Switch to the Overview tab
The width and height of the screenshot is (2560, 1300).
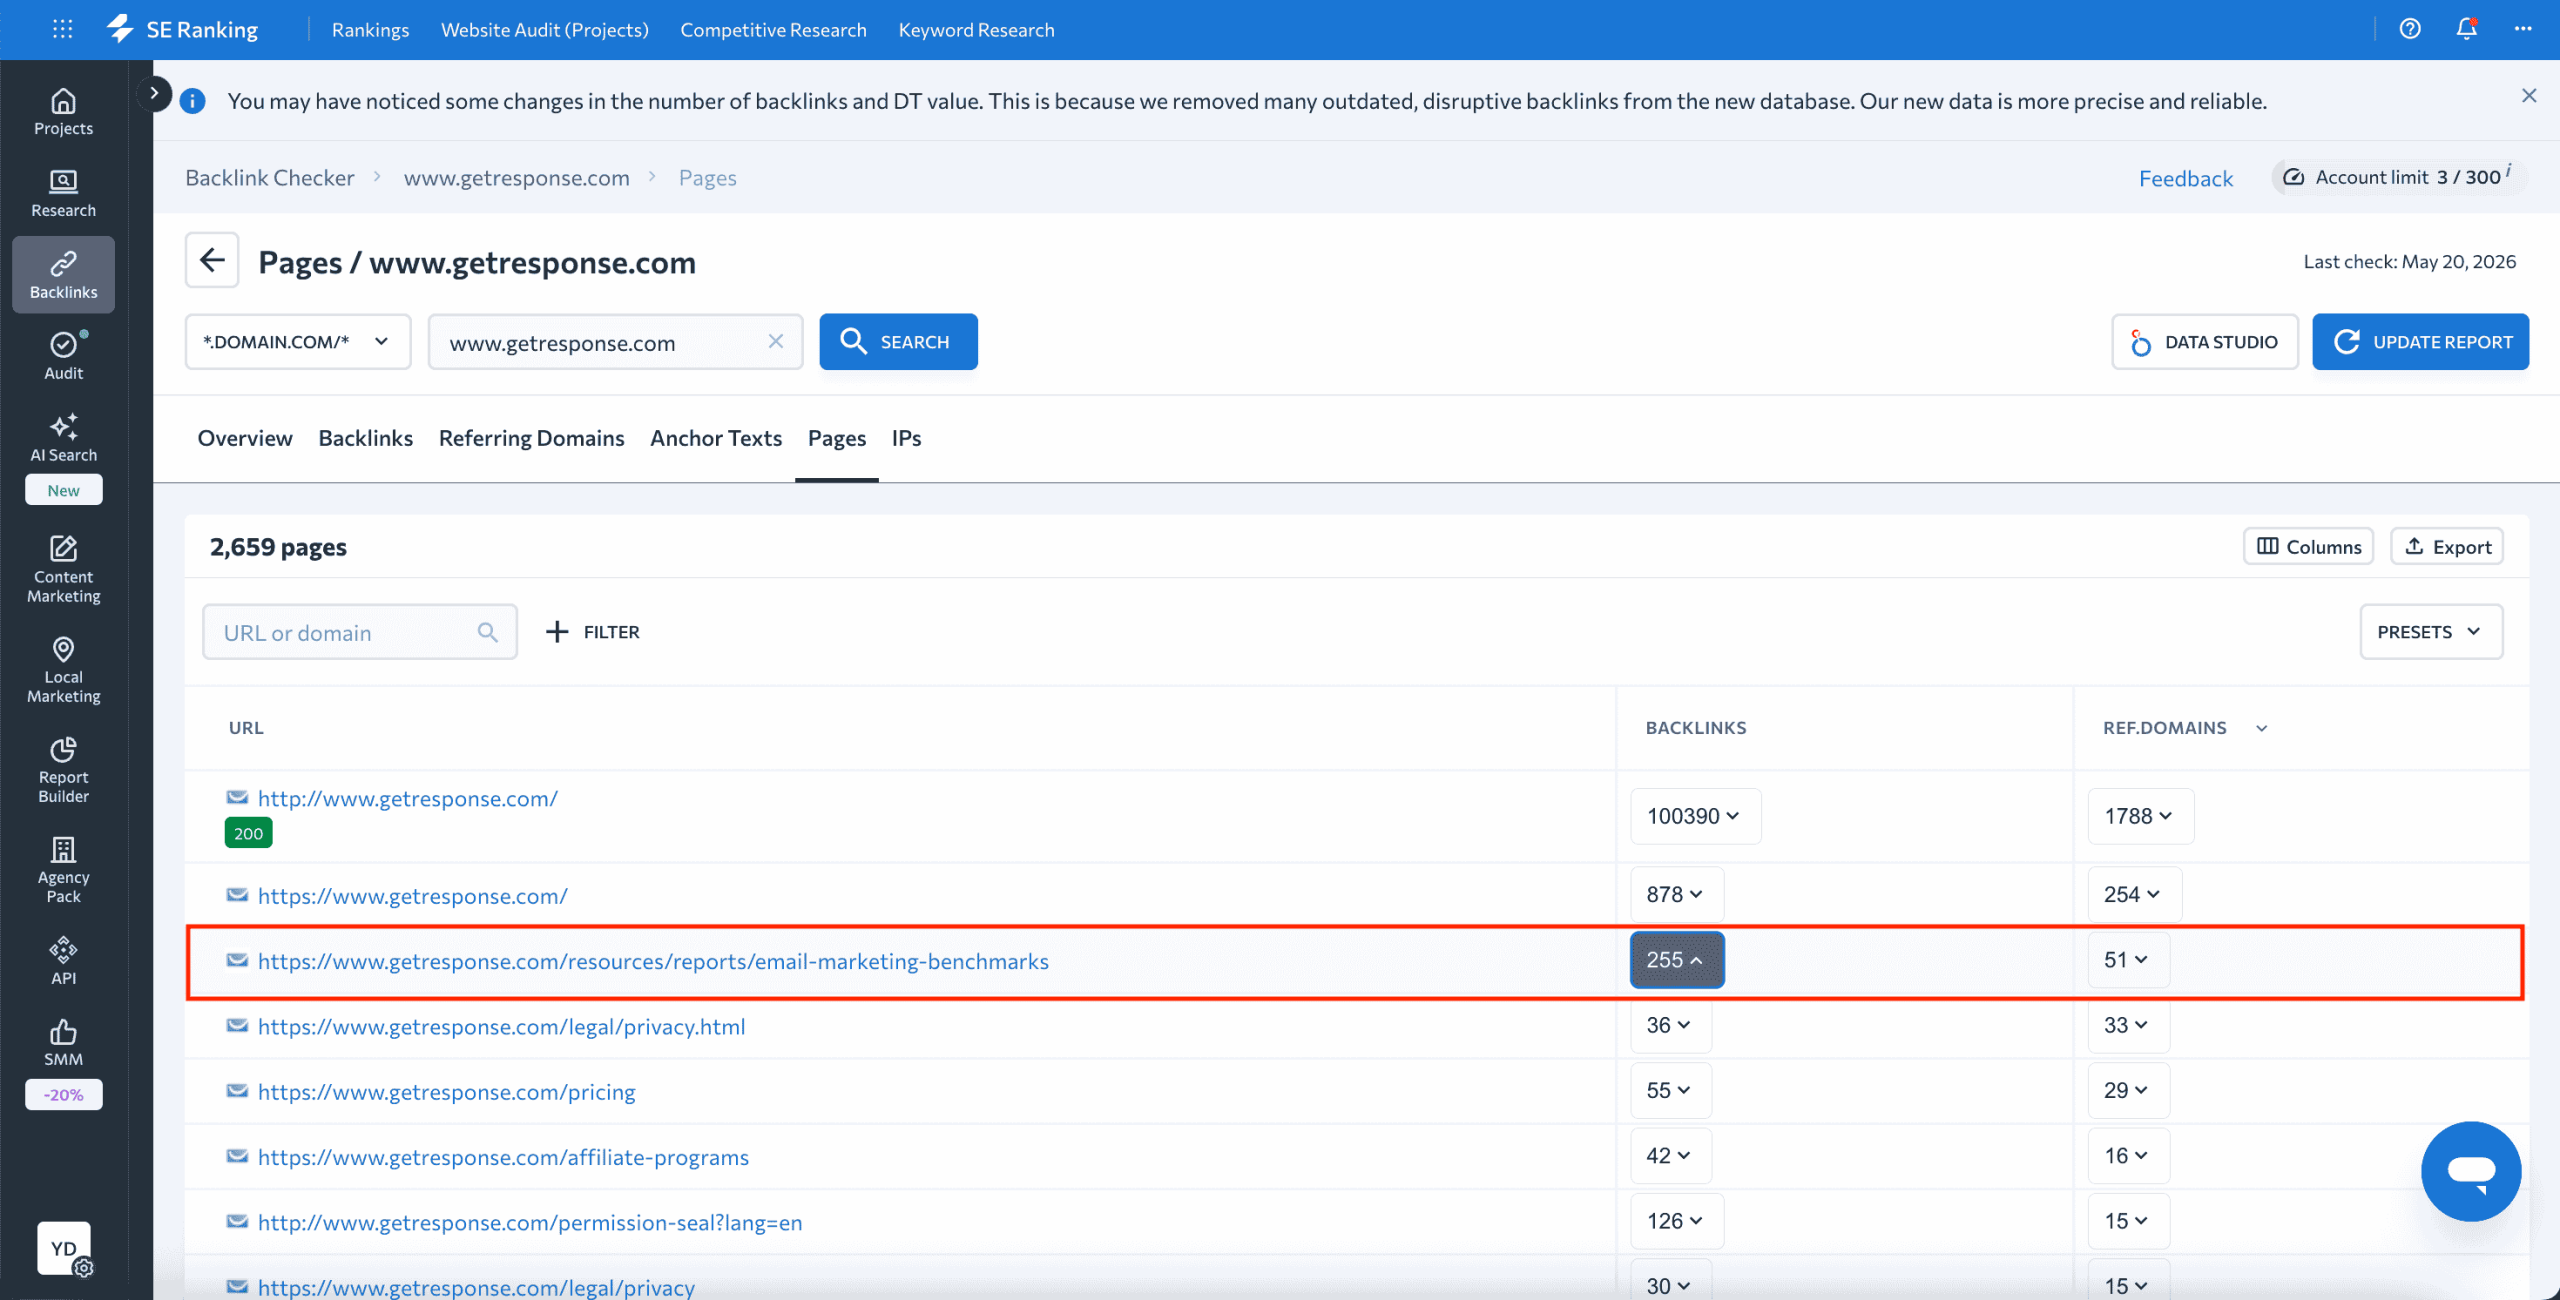tap(245, 438)
